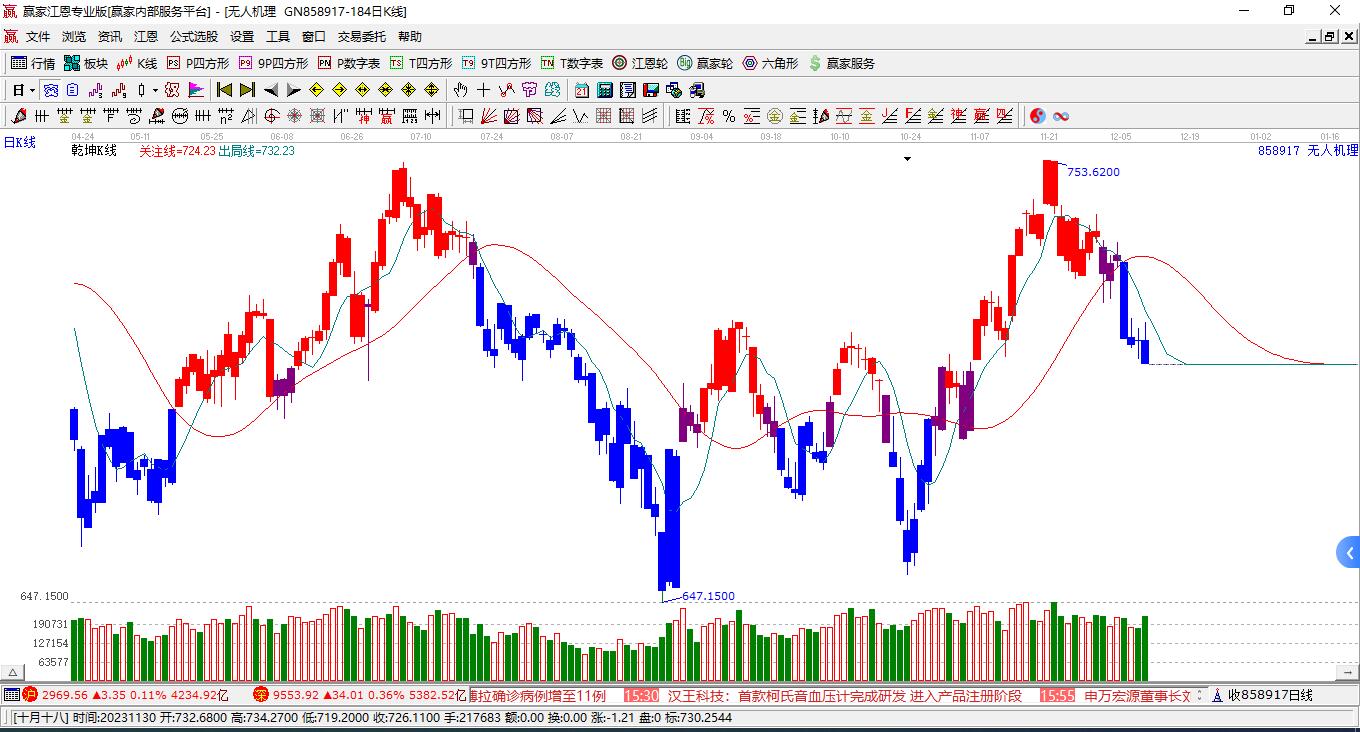Select the crosshair cursor tool
1360x732 pixels.
(x=483, y=90)
